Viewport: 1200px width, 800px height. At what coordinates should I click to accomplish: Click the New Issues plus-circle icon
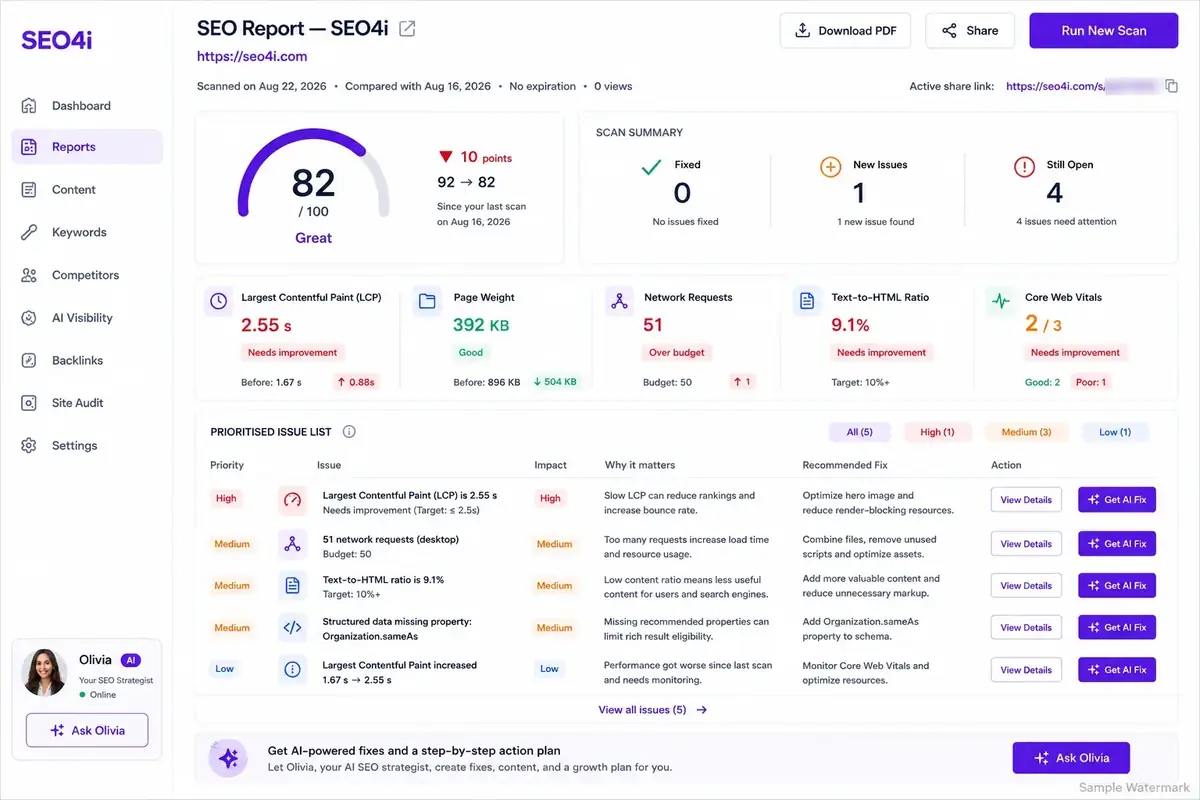tap(830, 167)
